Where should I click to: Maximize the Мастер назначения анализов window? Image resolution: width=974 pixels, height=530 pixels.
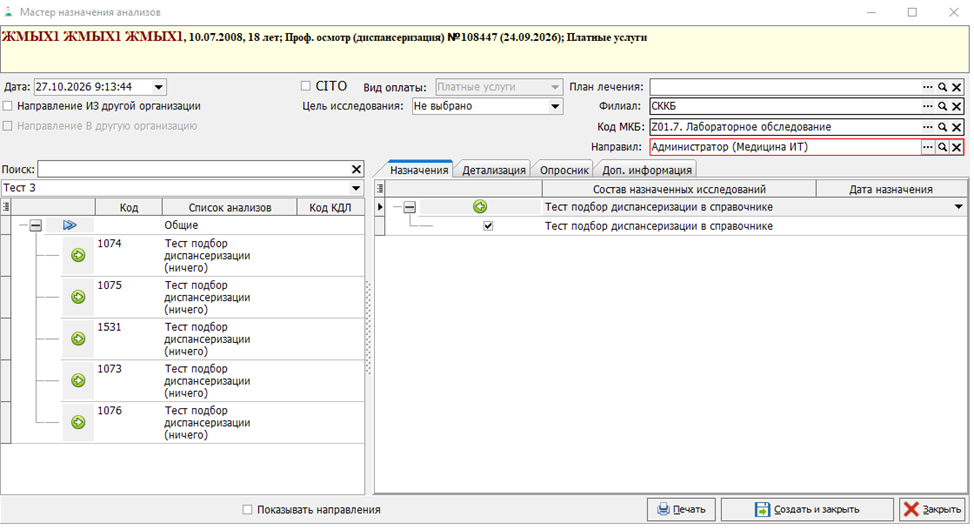pos(912,12)
